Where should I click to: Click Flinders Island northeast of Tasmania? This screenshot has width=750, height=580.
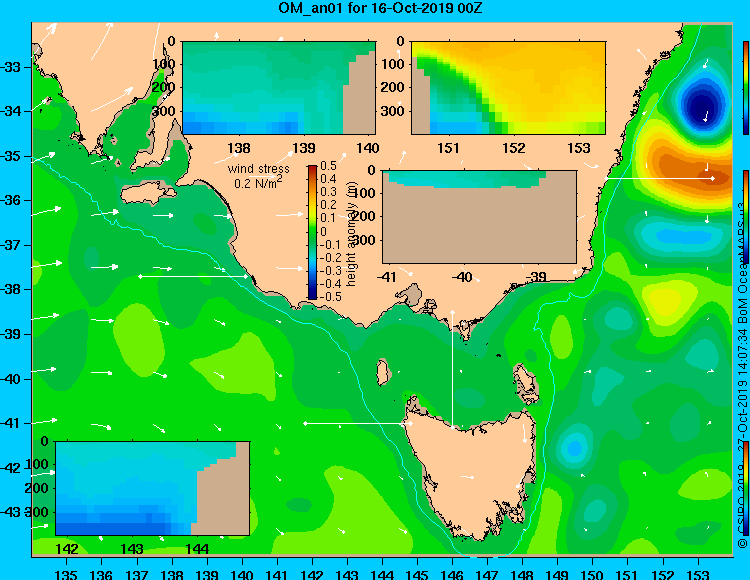526,384
